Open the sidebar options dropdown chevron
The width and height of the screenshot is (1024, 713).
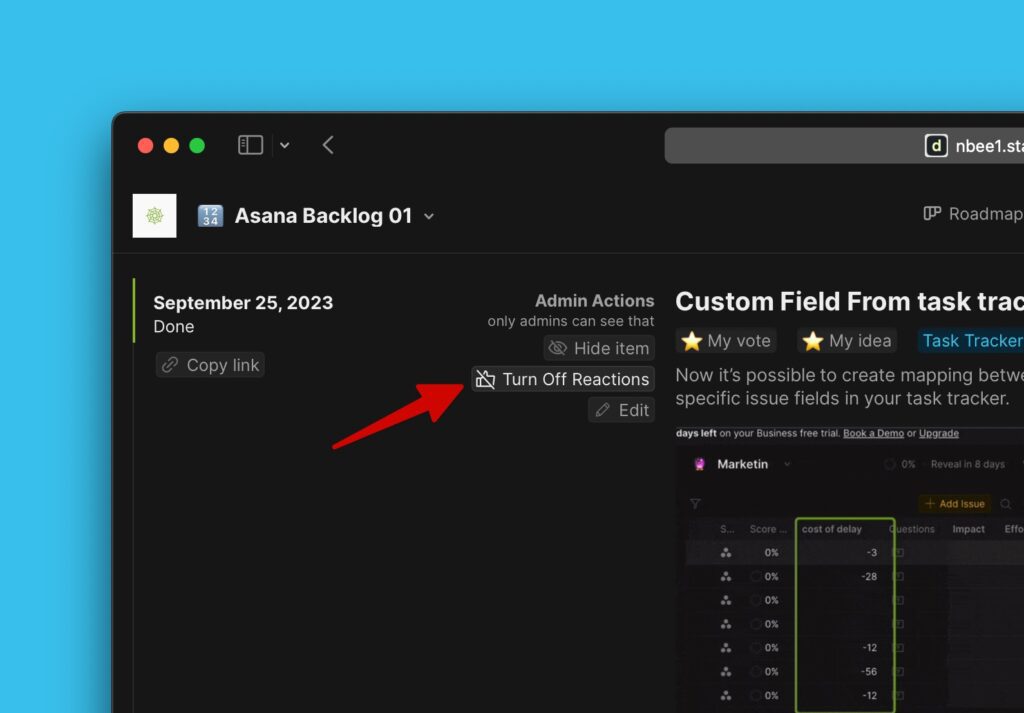pyautogui.click(x=284, y=145)
